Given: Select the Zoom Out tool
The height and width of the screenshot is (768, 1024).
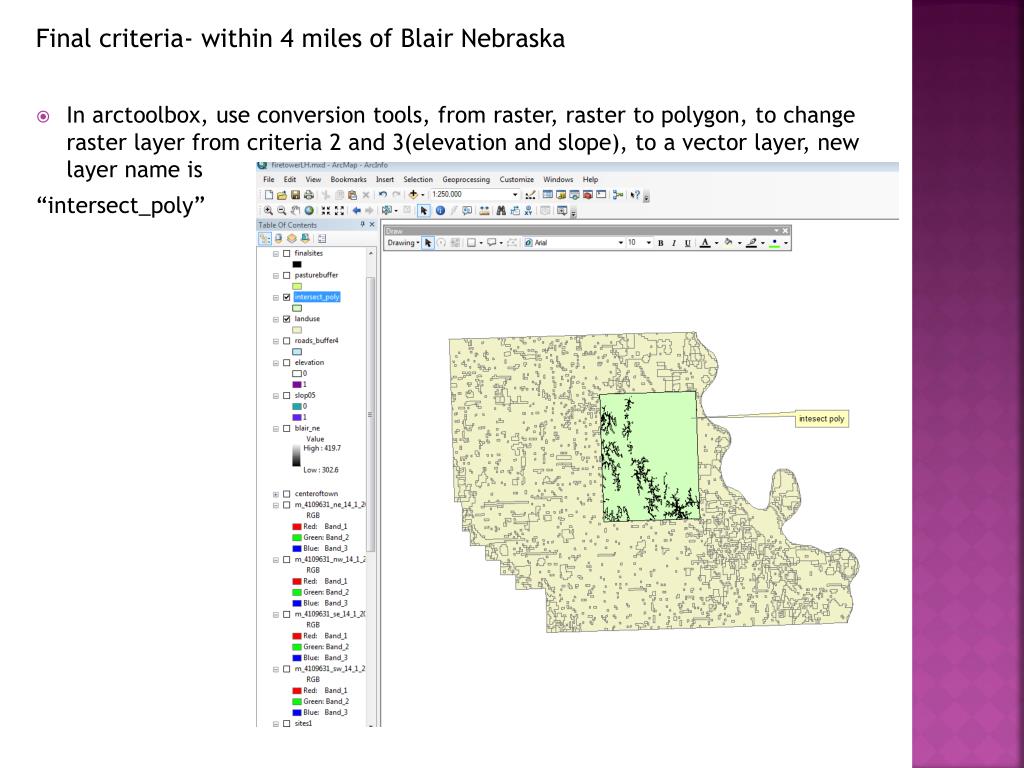Looking at the screenshot, I should (281, 210).
